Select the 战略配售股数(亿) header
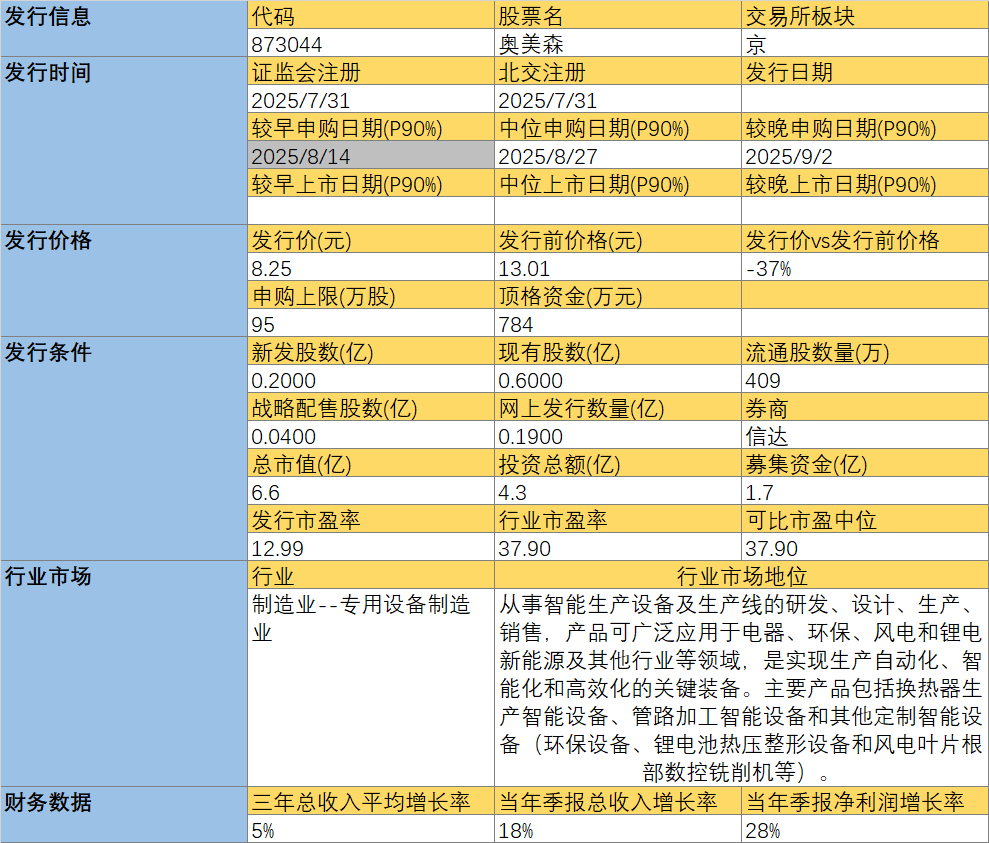Viewport: 989px width, 843px height. tap(371, 407)
